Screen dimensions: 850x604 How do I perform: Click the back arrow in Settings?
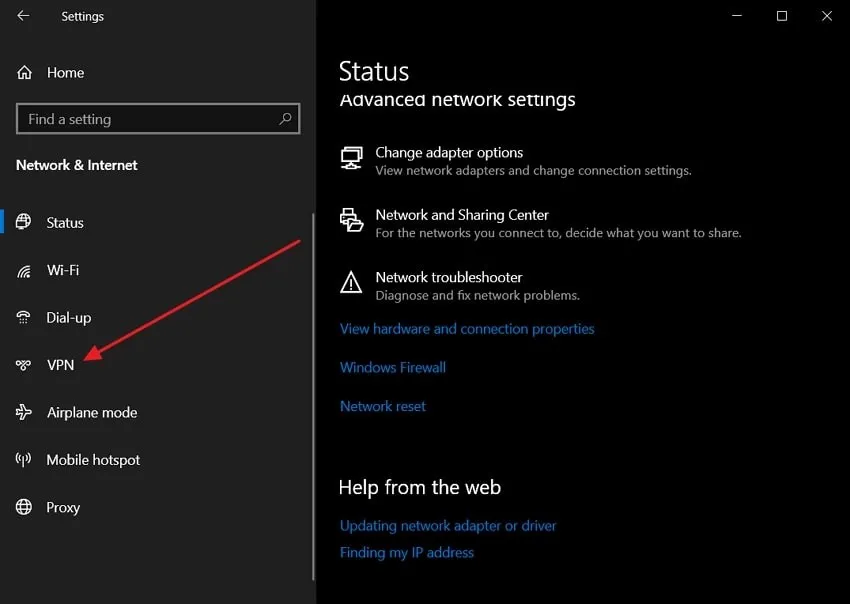click(23, 16)
